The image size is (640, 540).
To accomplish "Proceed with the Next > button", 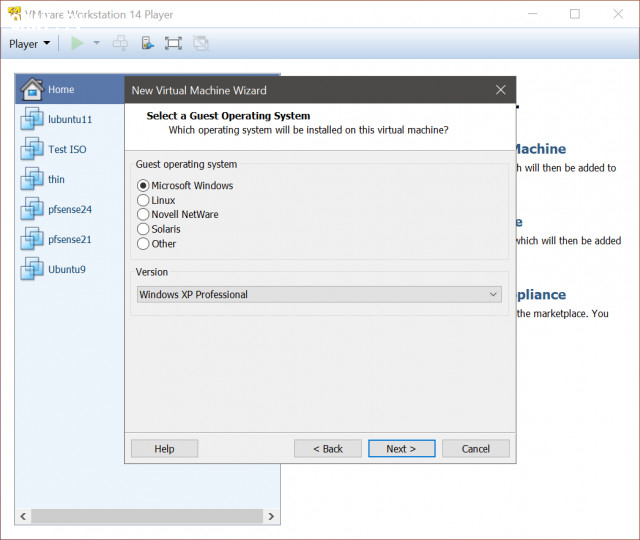I will pos(402,449).
